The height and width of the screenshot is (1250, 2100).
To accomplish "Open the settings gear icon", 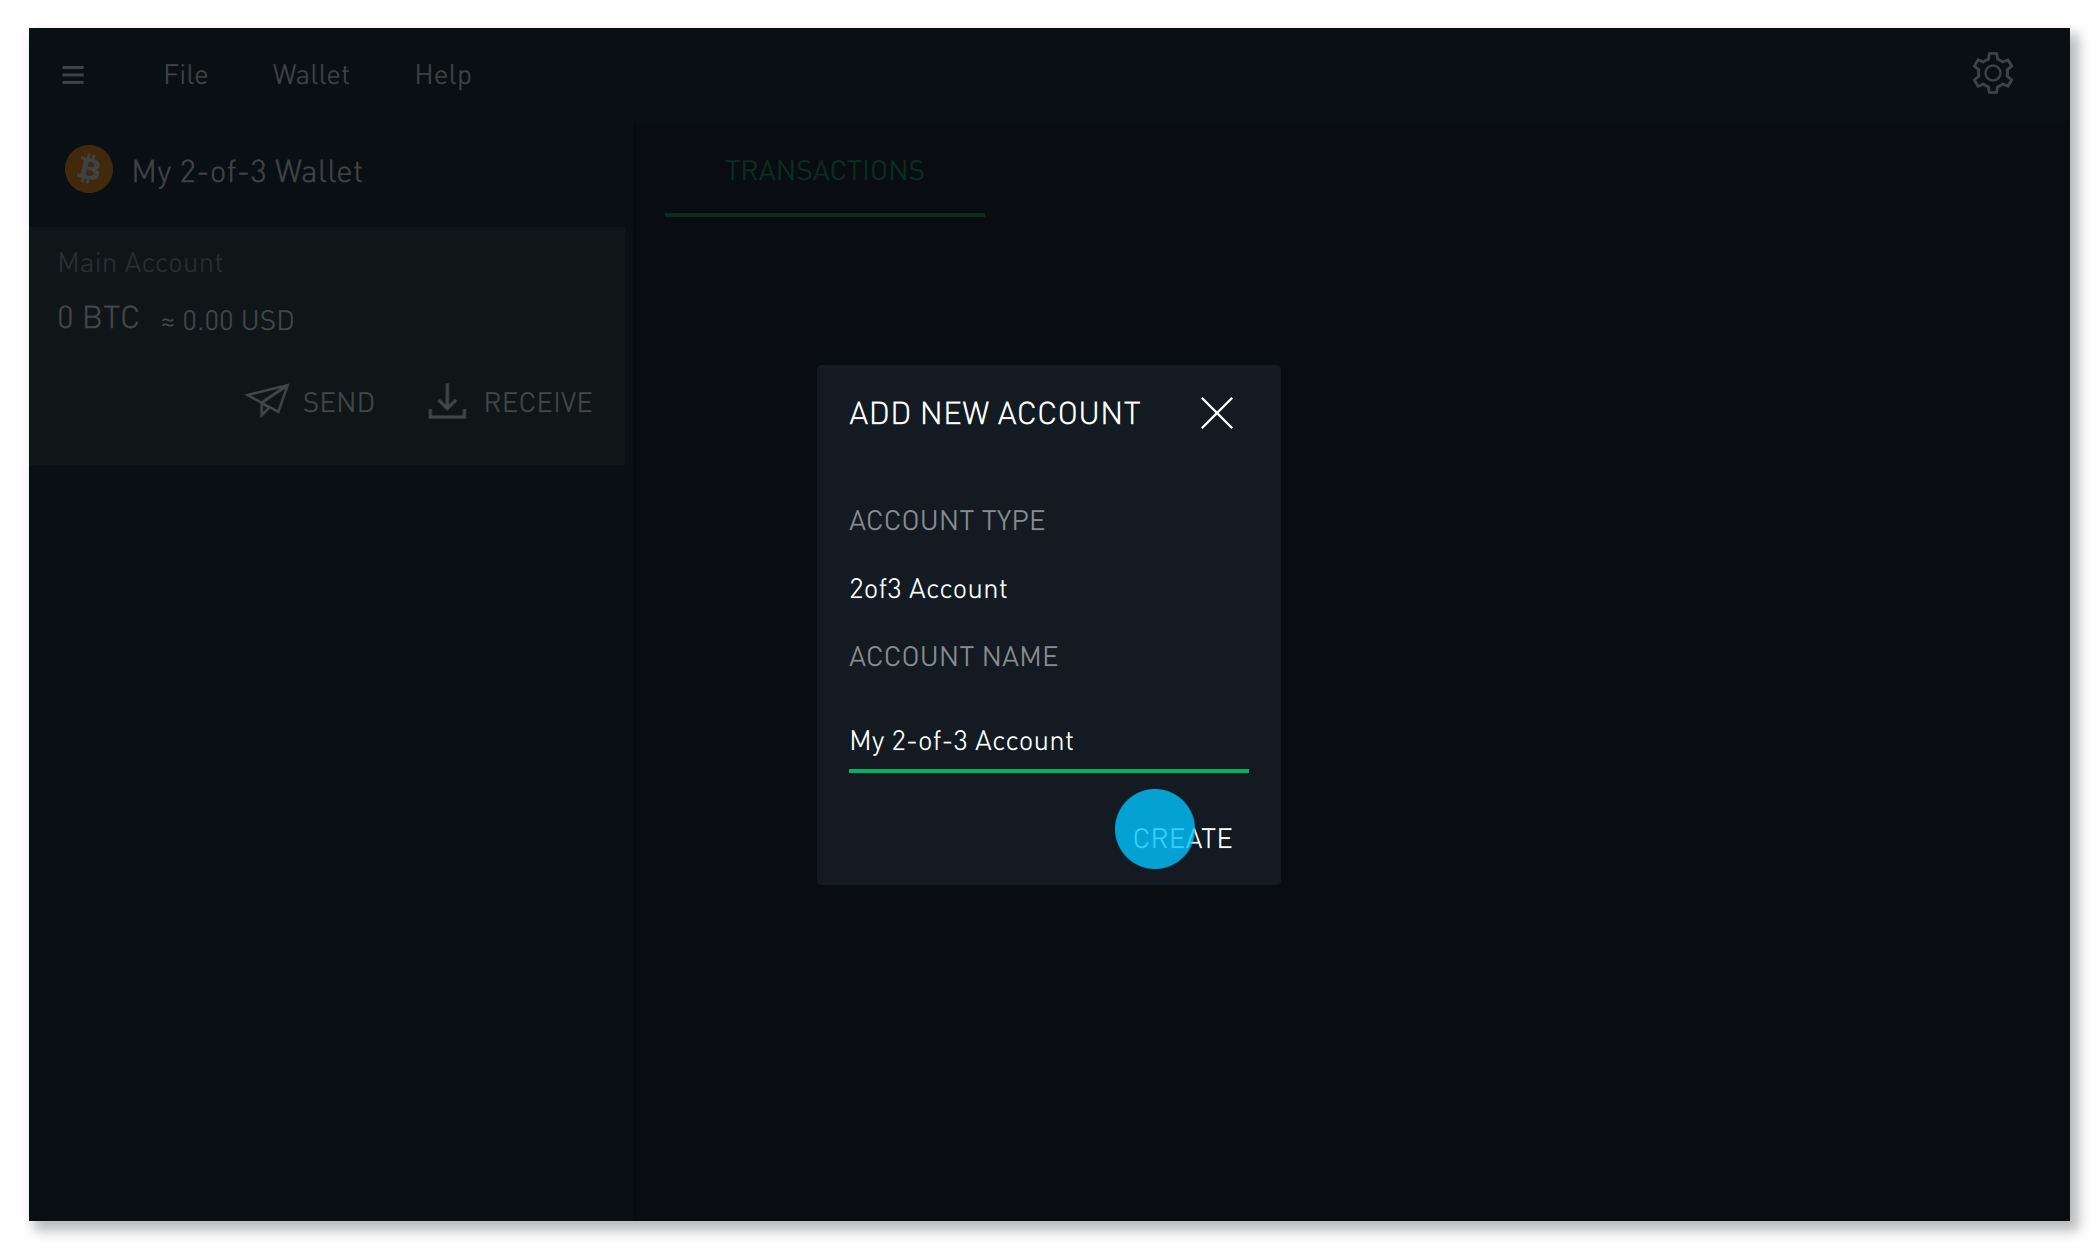I will (x=1992, y=73).
